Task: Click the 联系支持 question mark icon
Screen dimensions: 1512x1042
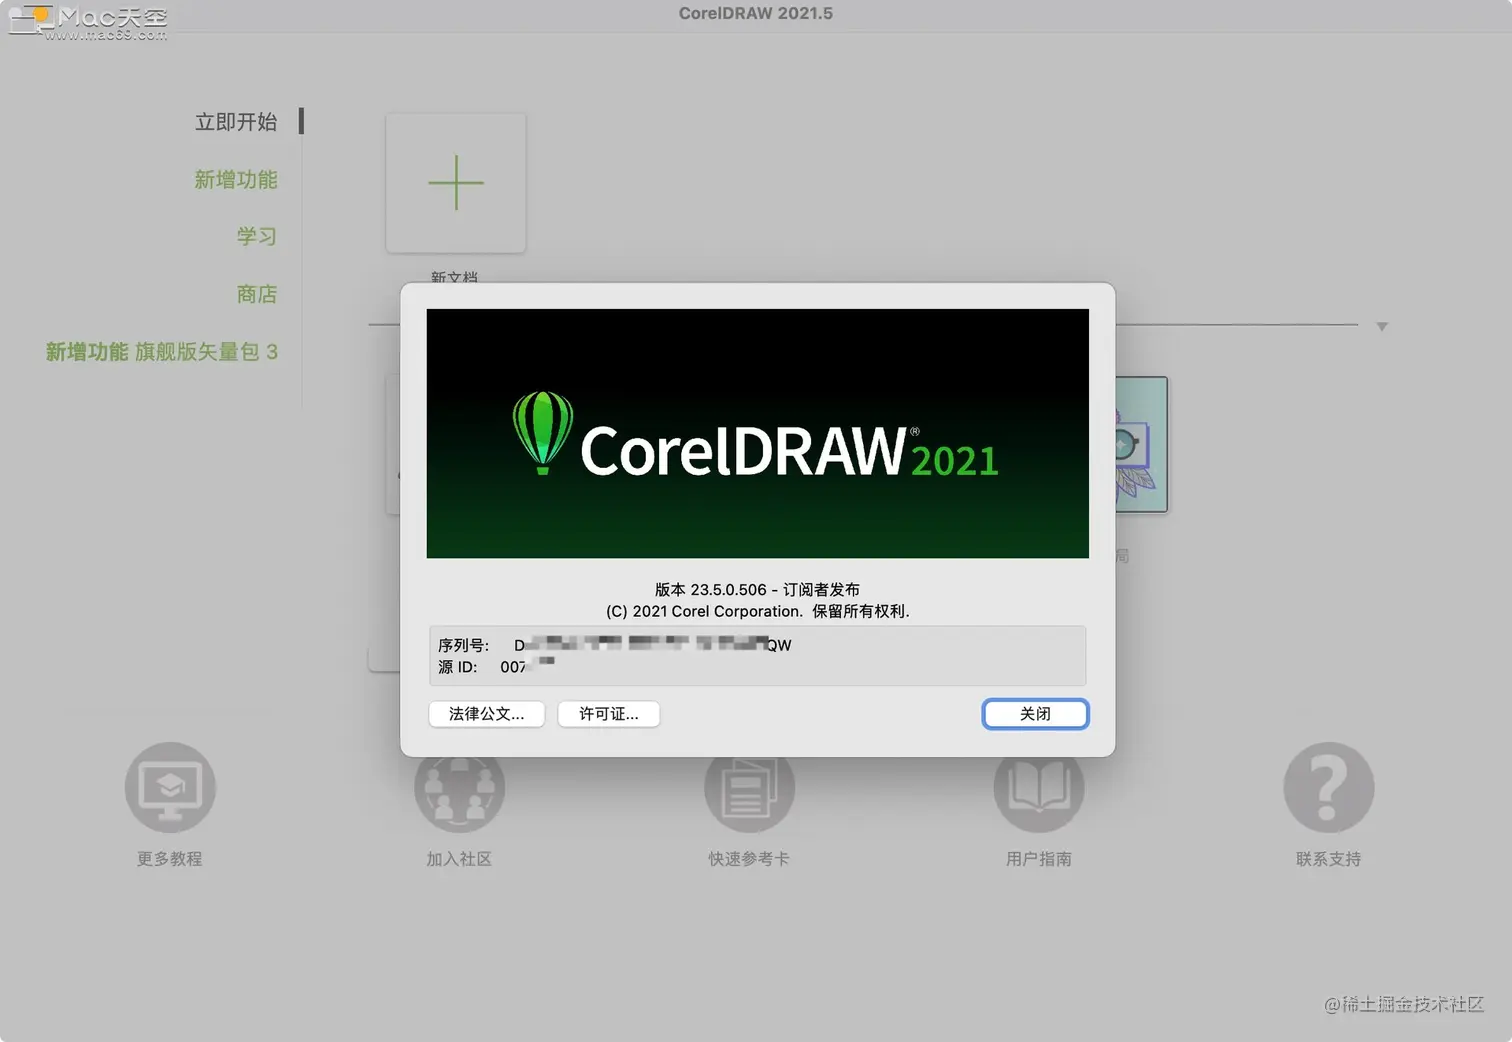Action: [x=1329, y=787]
